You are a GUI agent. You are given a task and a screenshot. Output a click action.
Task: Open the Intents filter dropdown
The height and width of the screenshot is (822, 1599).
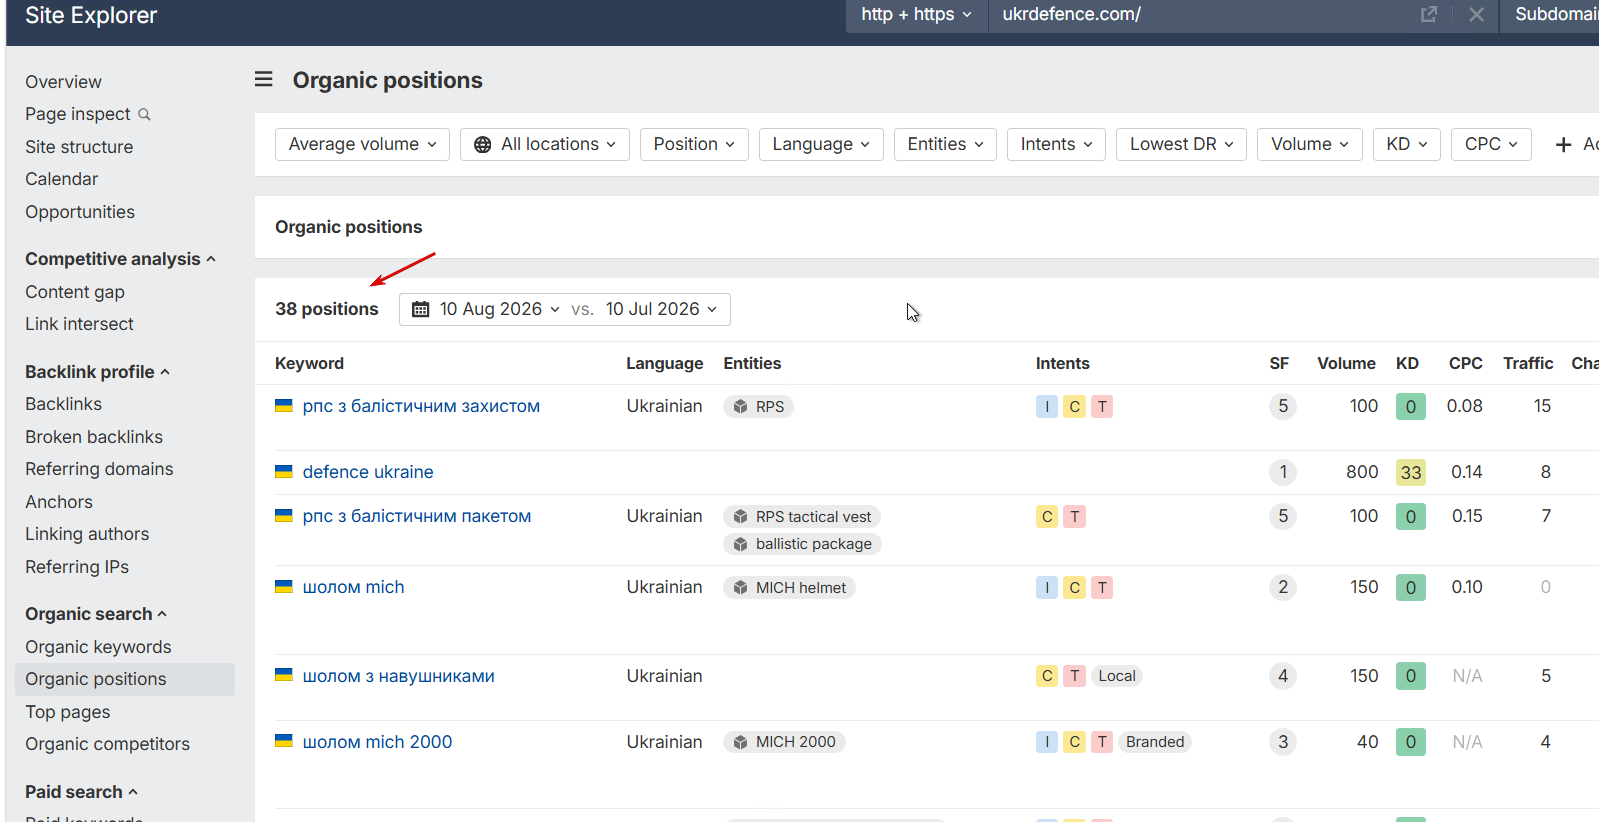(x=1057, y=145)
